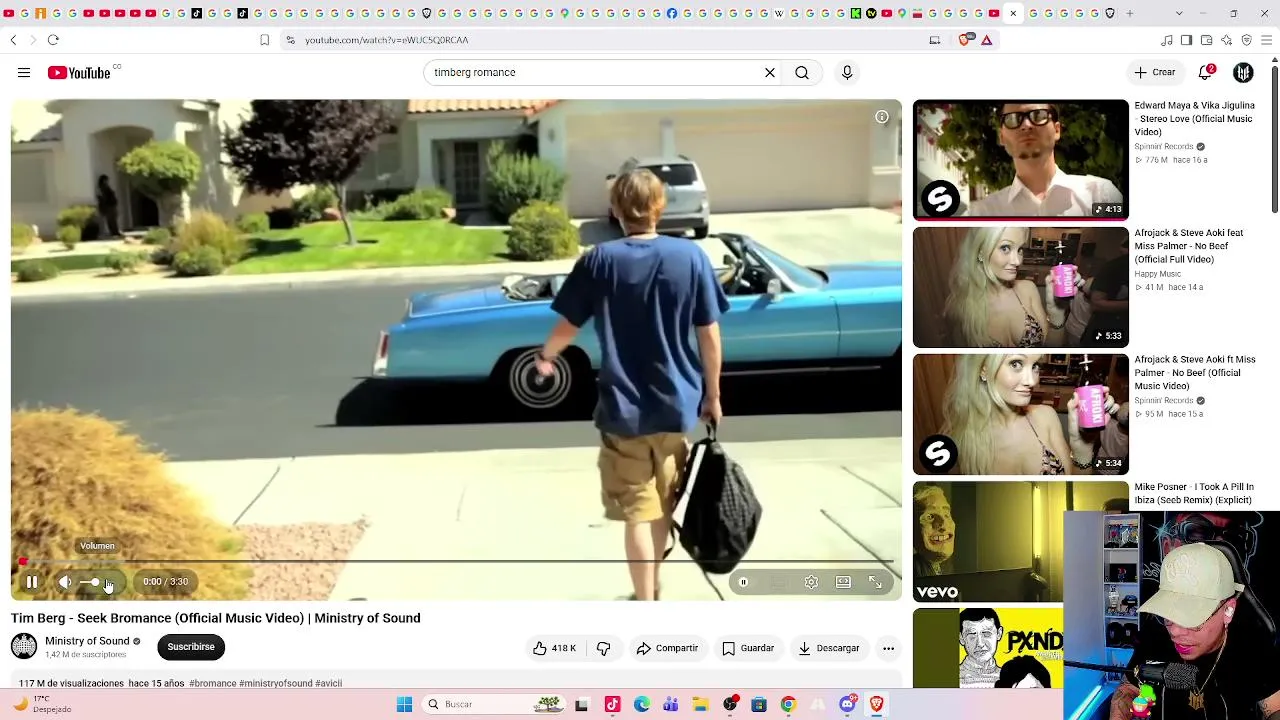
Task: Click the Descargar download button
Action: 829,648
